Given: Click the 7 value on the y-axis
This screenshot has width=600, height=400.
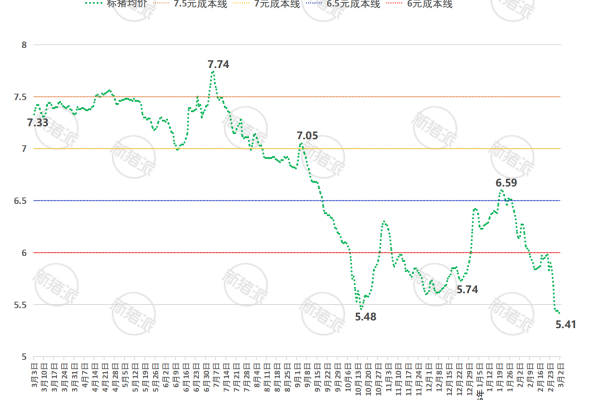Looking at the screenshot, I should coord(22,149).
